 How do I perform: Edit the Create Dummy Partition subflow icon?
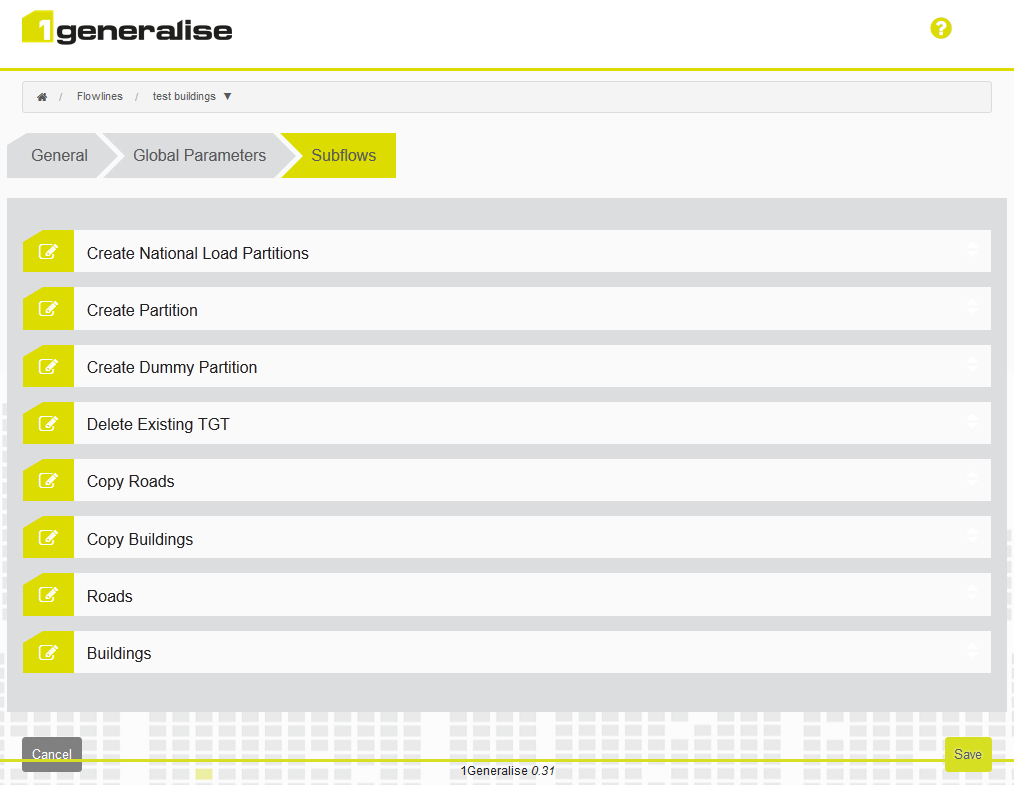49,366
